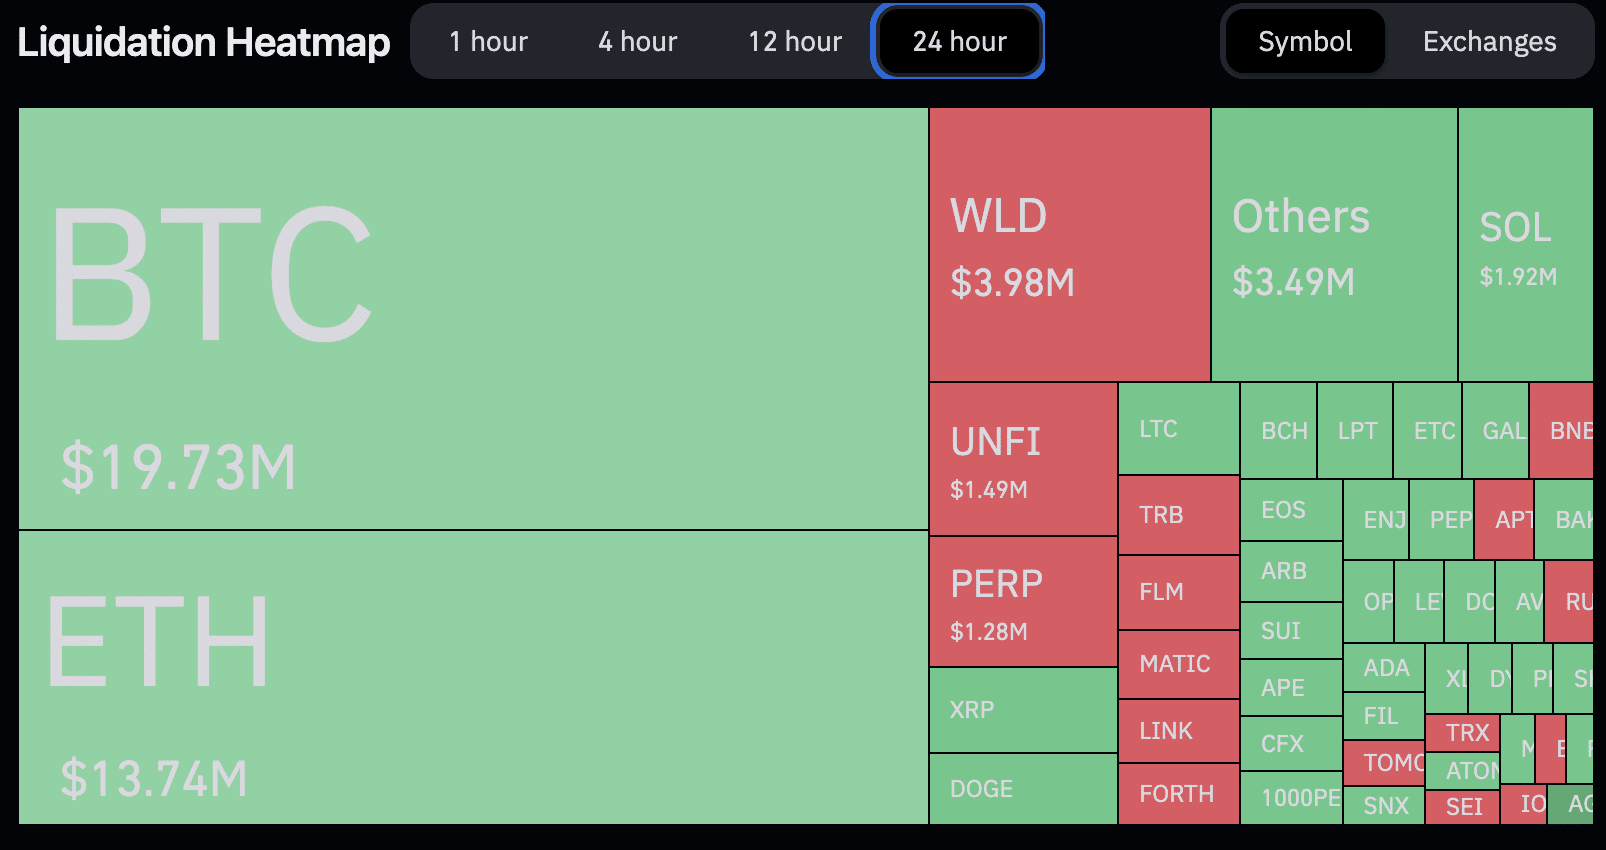This screenshot has height=850, width=1606.
Task: Select the SOL $1.92M tile
Action: (x=1525, y=245)
